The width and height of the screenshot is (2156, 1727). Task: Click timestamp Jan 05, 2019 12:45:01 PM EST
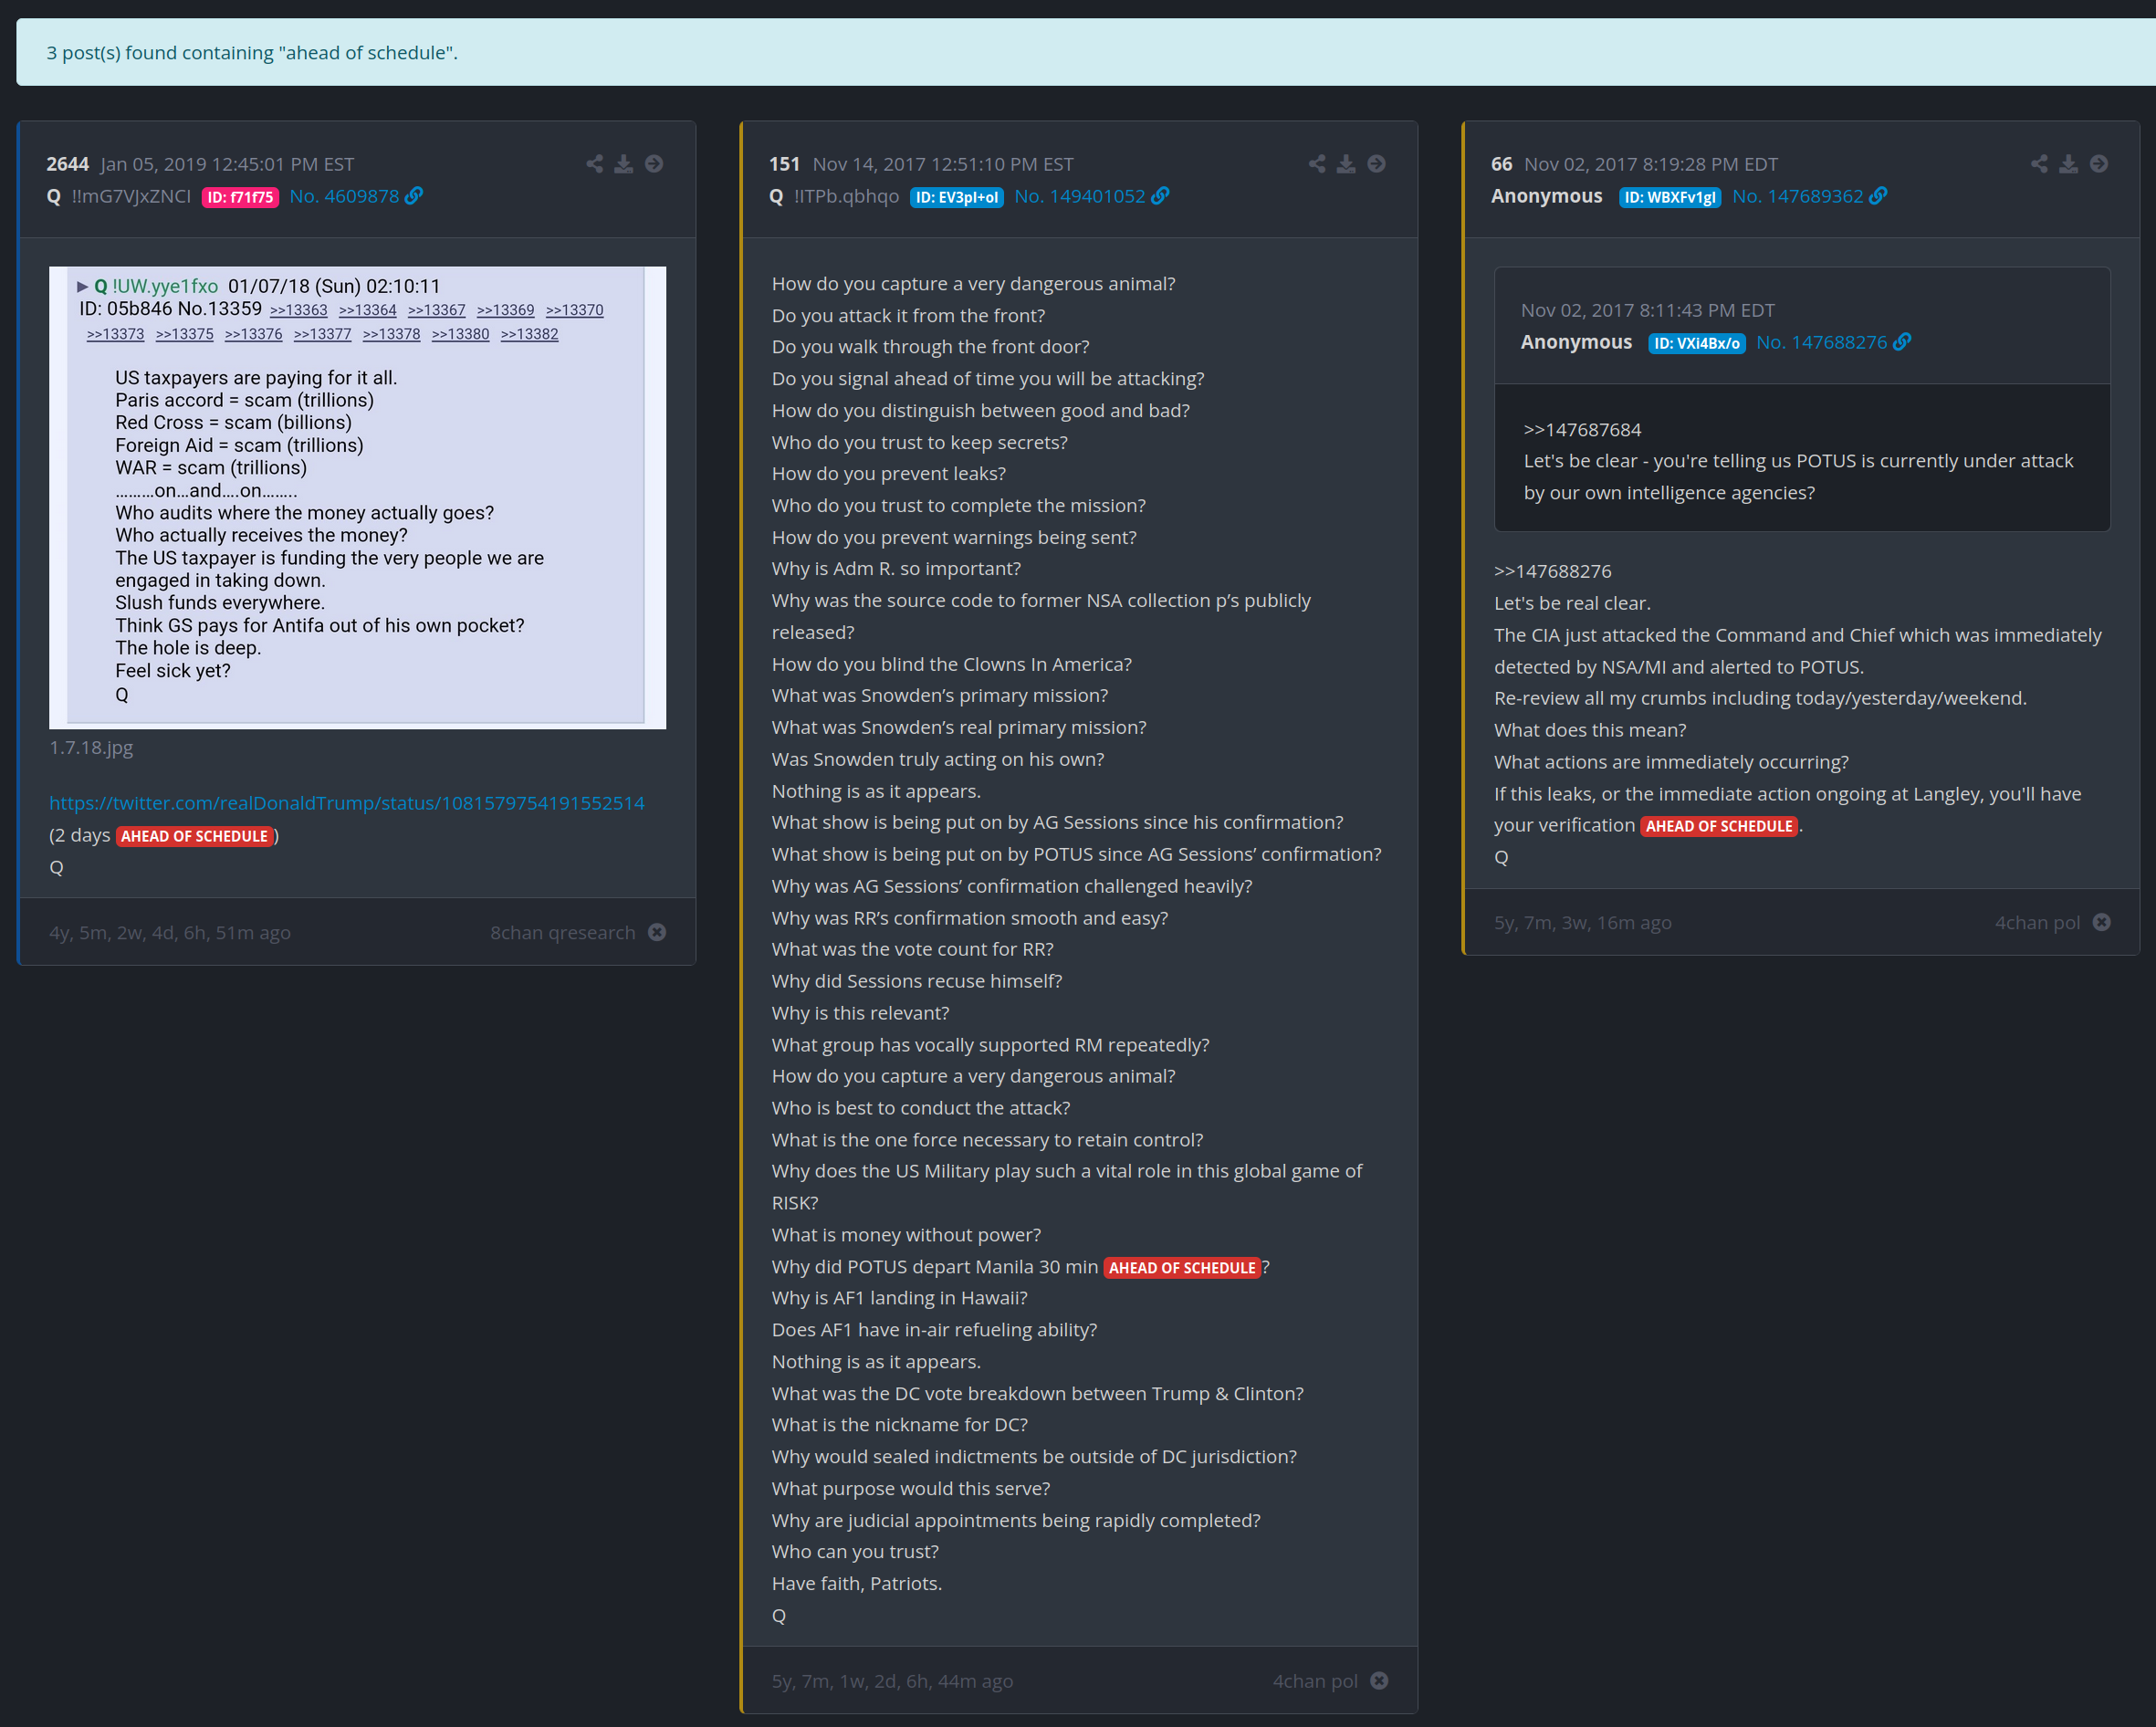(227, 164)
